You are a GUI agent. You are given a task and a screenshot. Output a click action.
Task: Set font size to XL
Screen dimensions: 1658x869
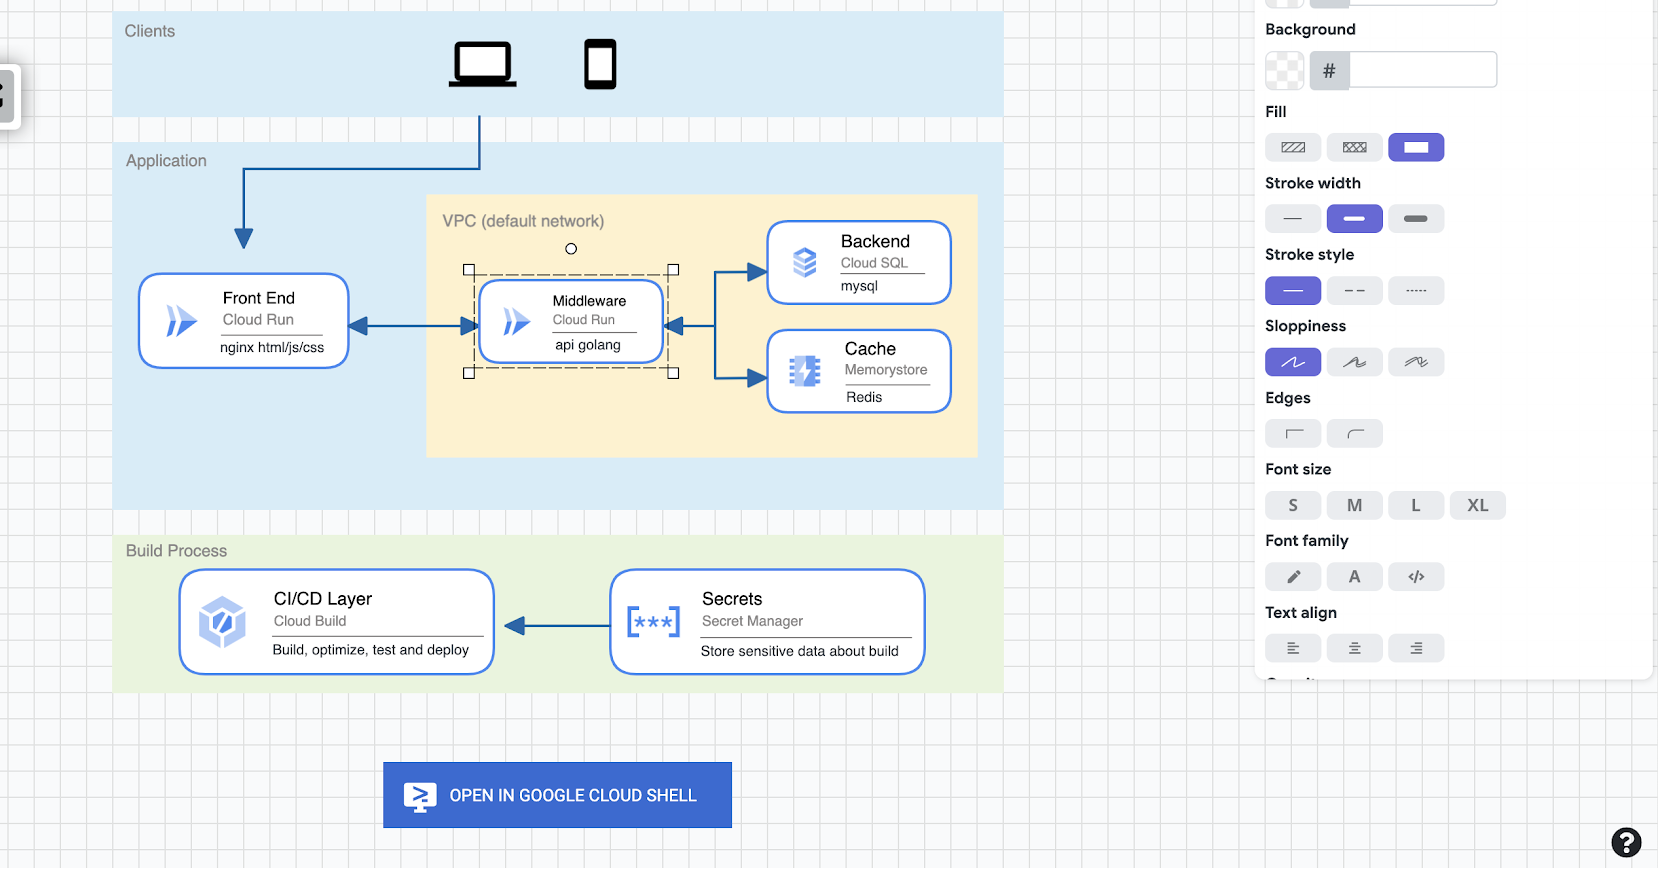click(x=1478, y=505)
